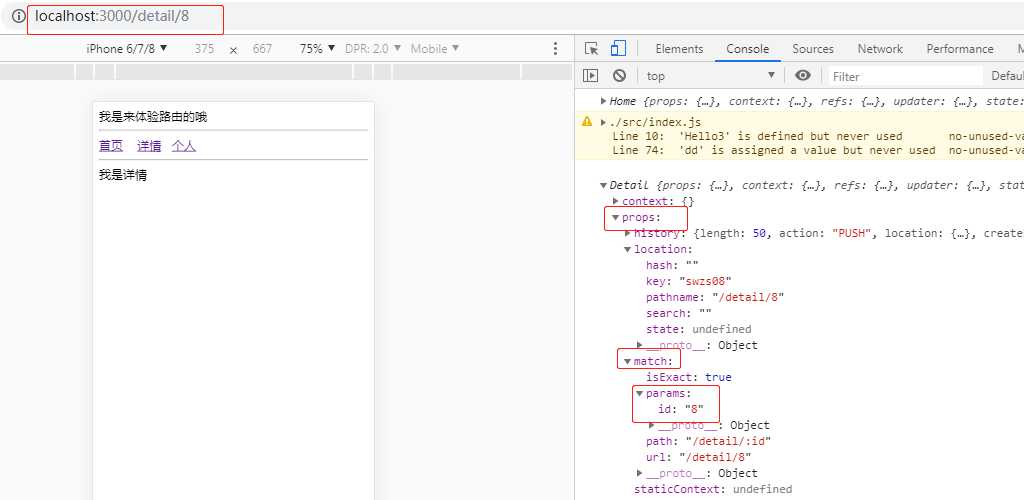Viewport: 1024px width, 500px height.
Task: Click the state: undefined row
Action: tap(699, 329)
